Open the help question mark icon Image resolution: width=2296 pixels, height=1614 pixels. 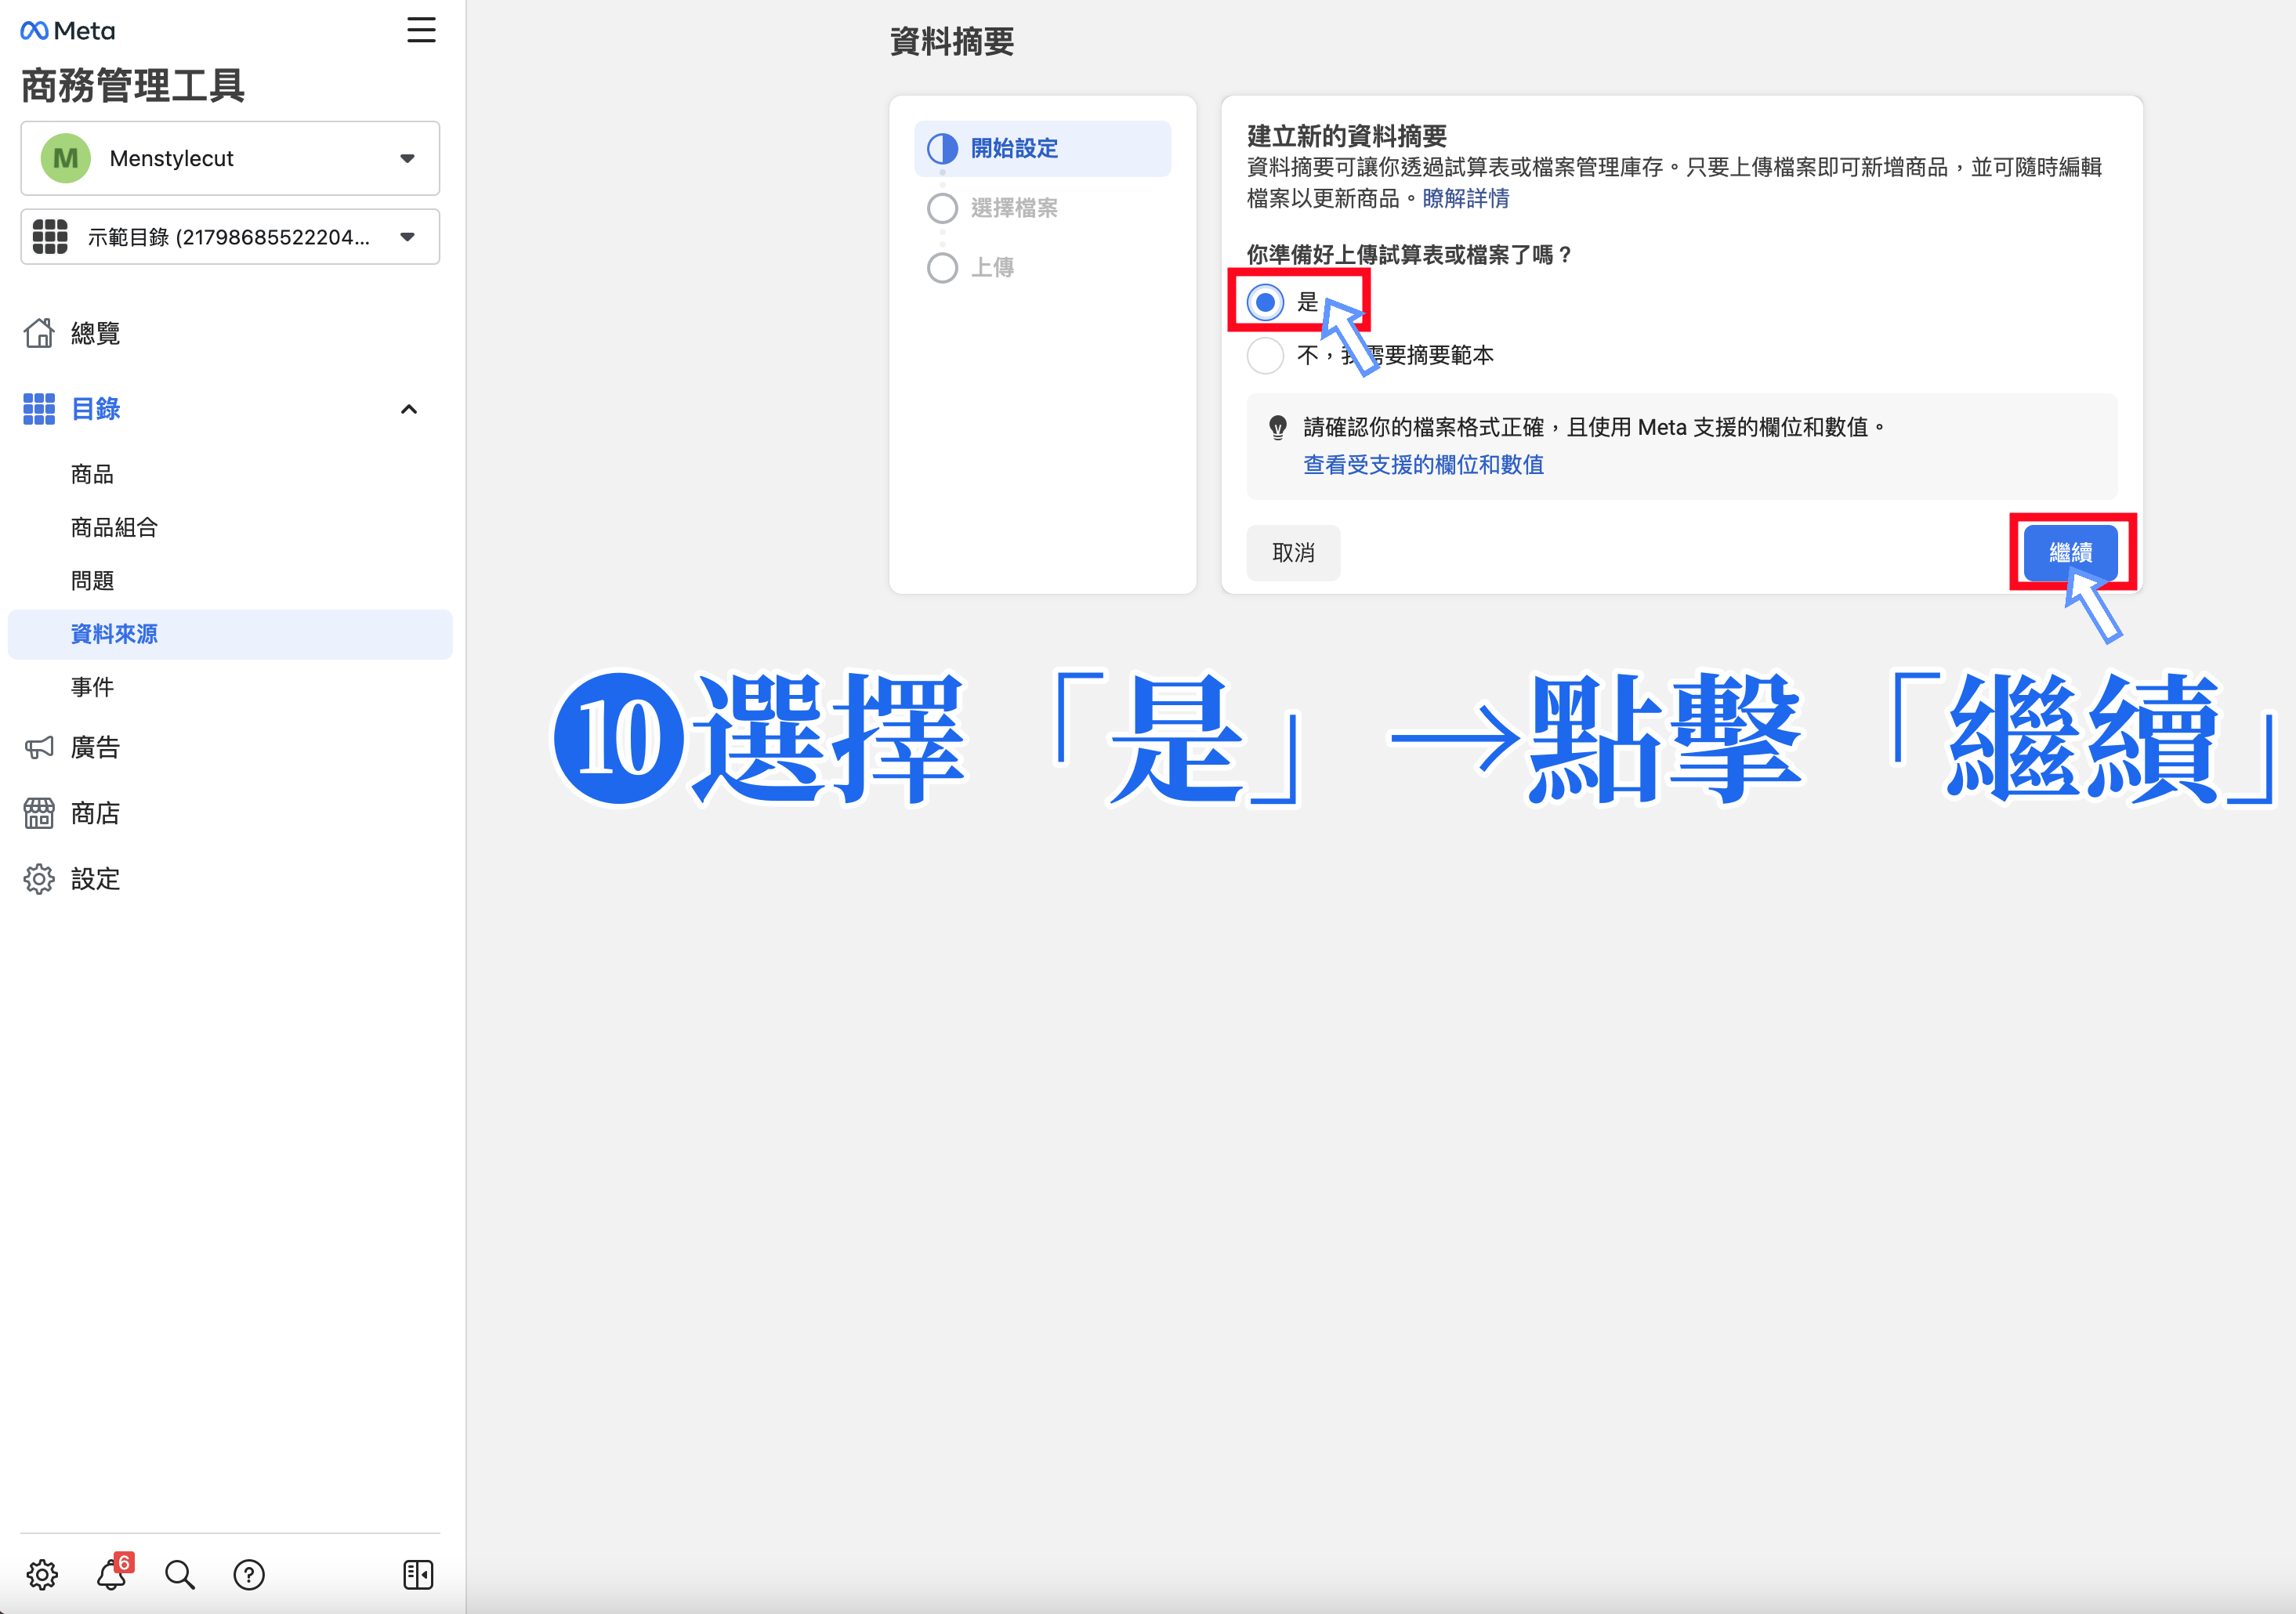click(249, 1574)
